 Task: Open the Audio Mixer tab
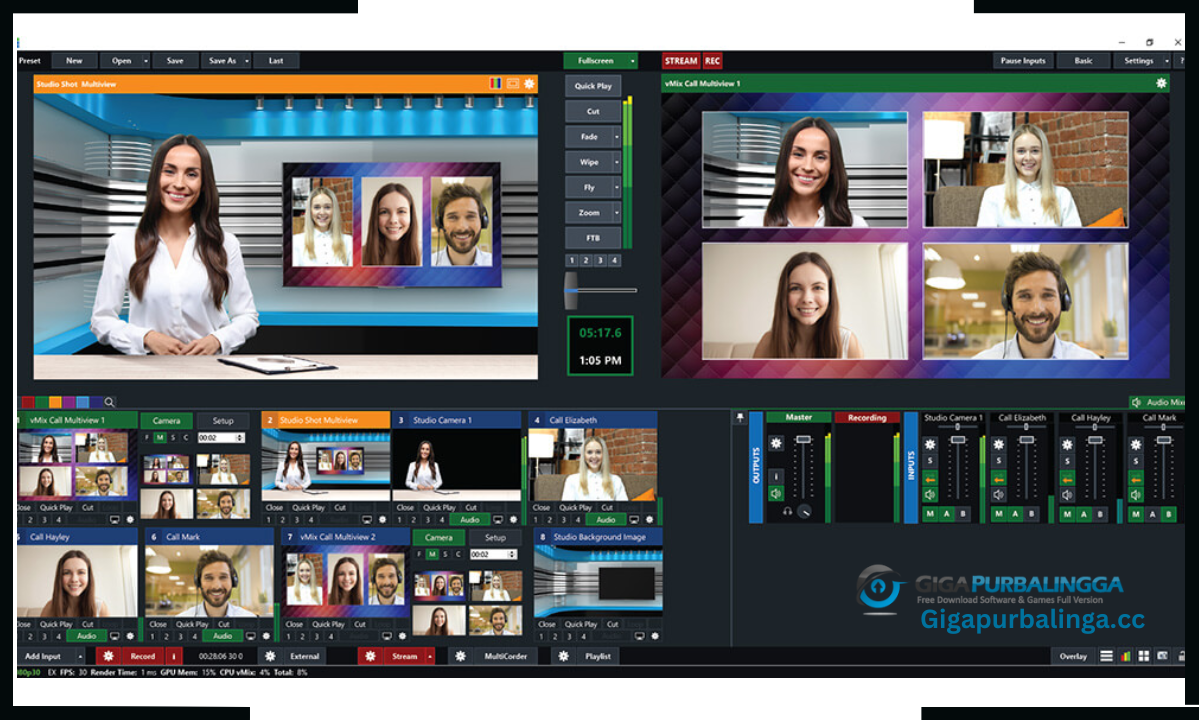pyautogui.click(x=1157, y=402)
